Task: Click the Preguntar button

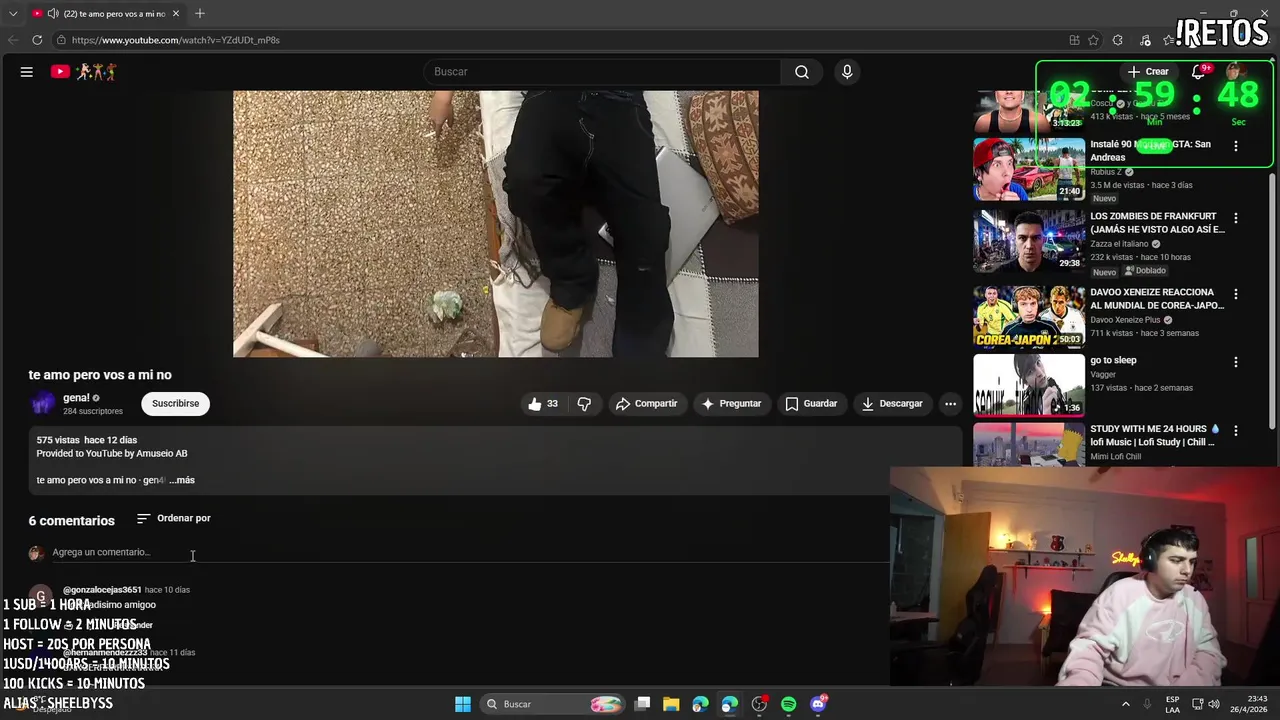Action: click(731, 404)
